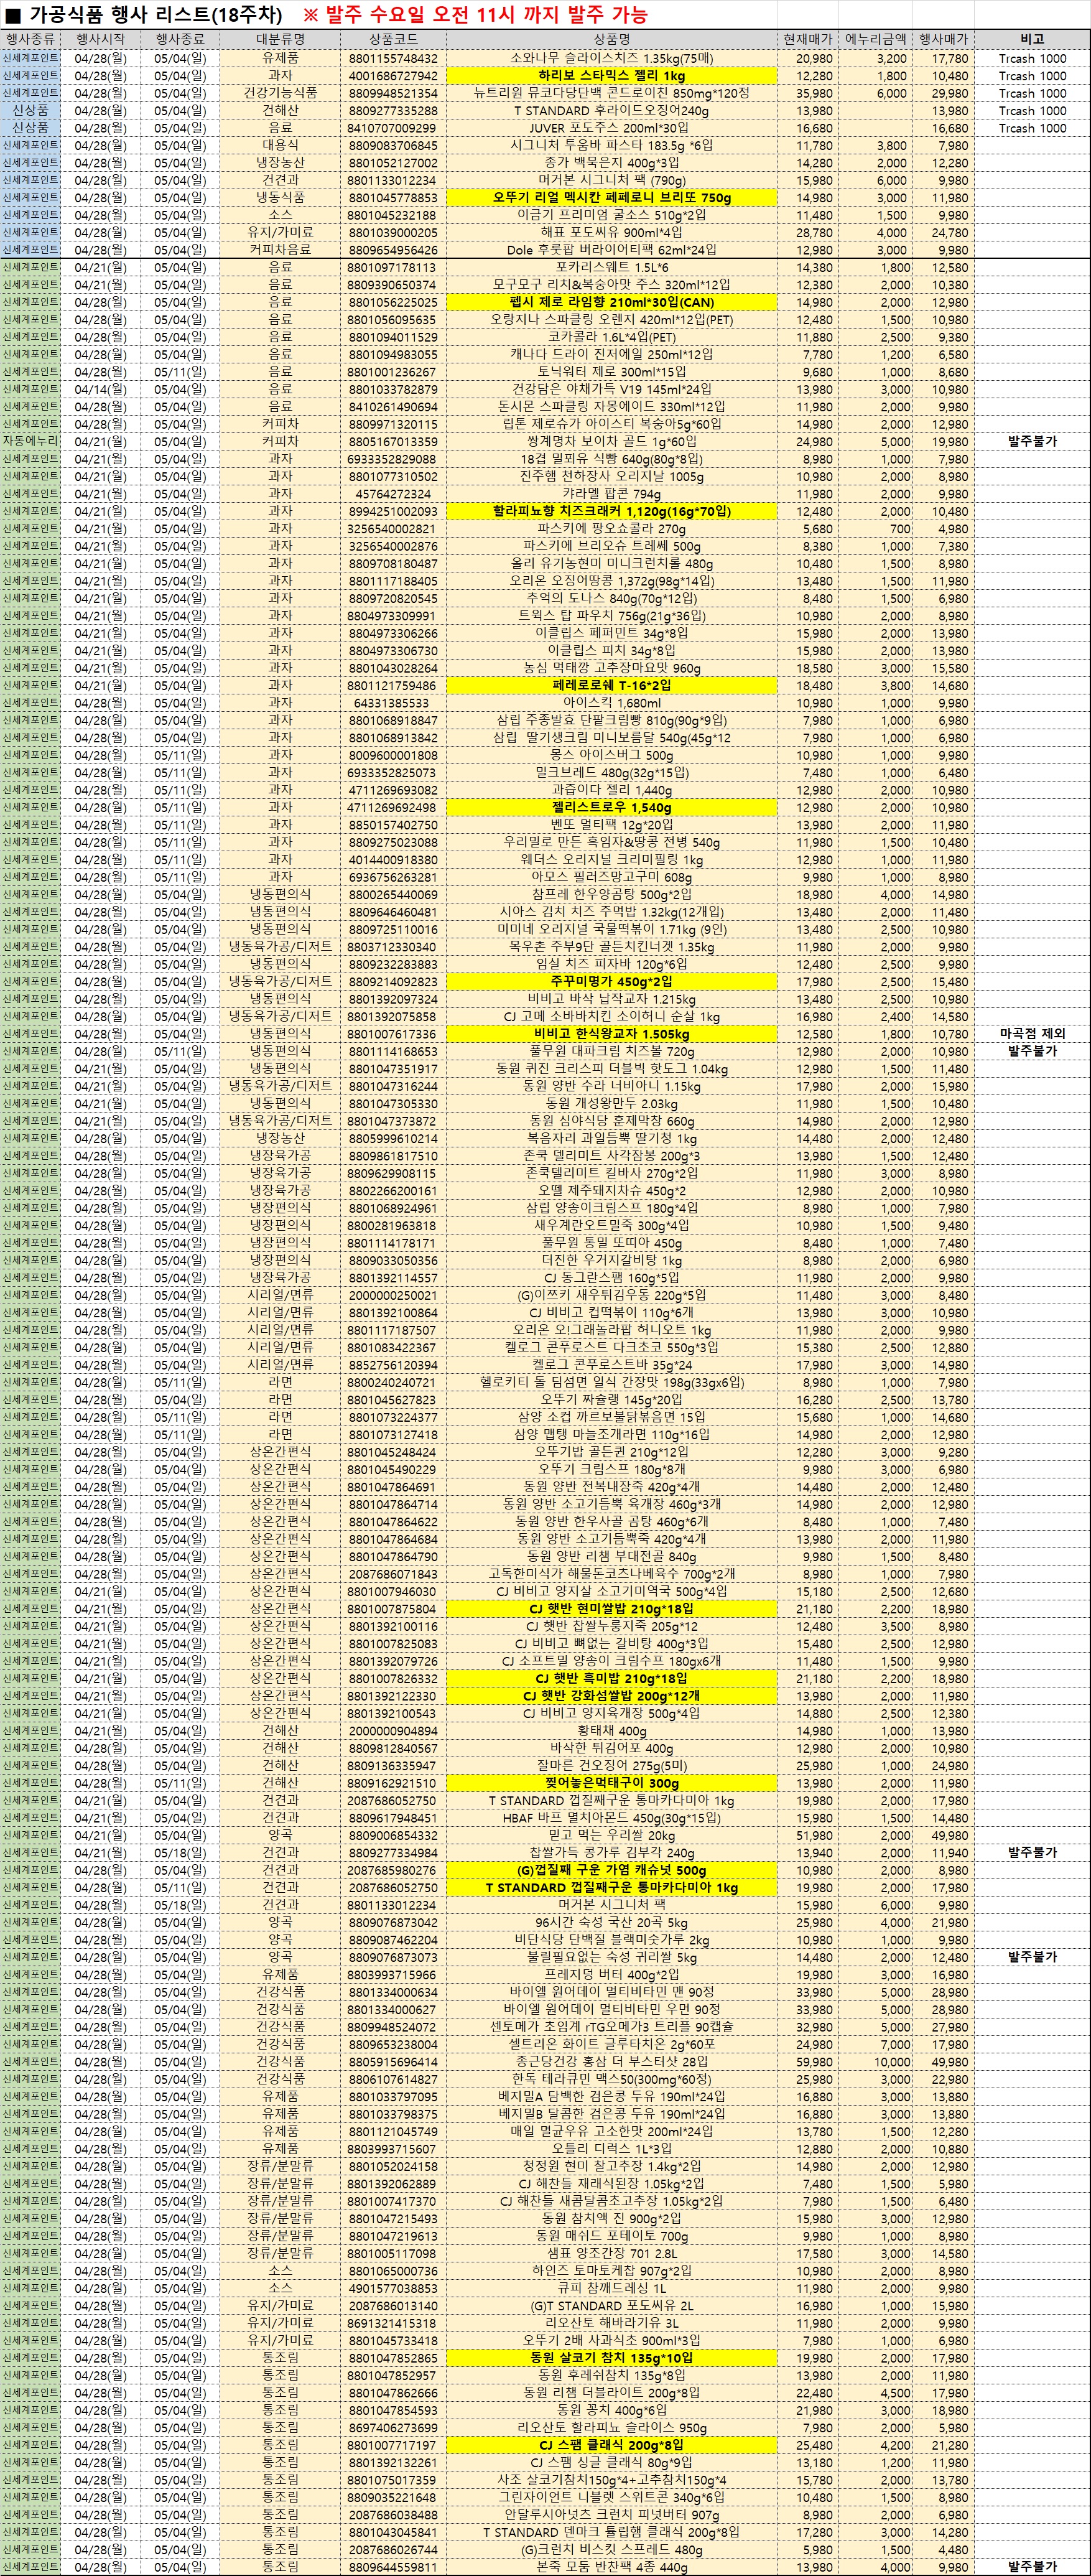
Task: Select product cell '오뚜기 크림스프 180g*8개'
Action: click(x=612, y=1469)
